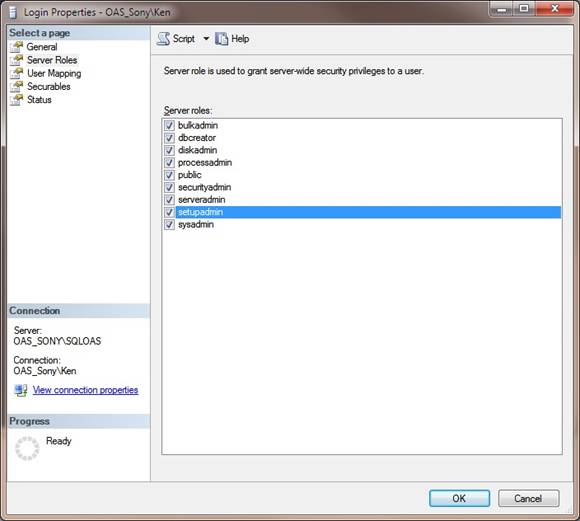Select the bulkadmin role name
580x521 pixels.
(198, 125)
